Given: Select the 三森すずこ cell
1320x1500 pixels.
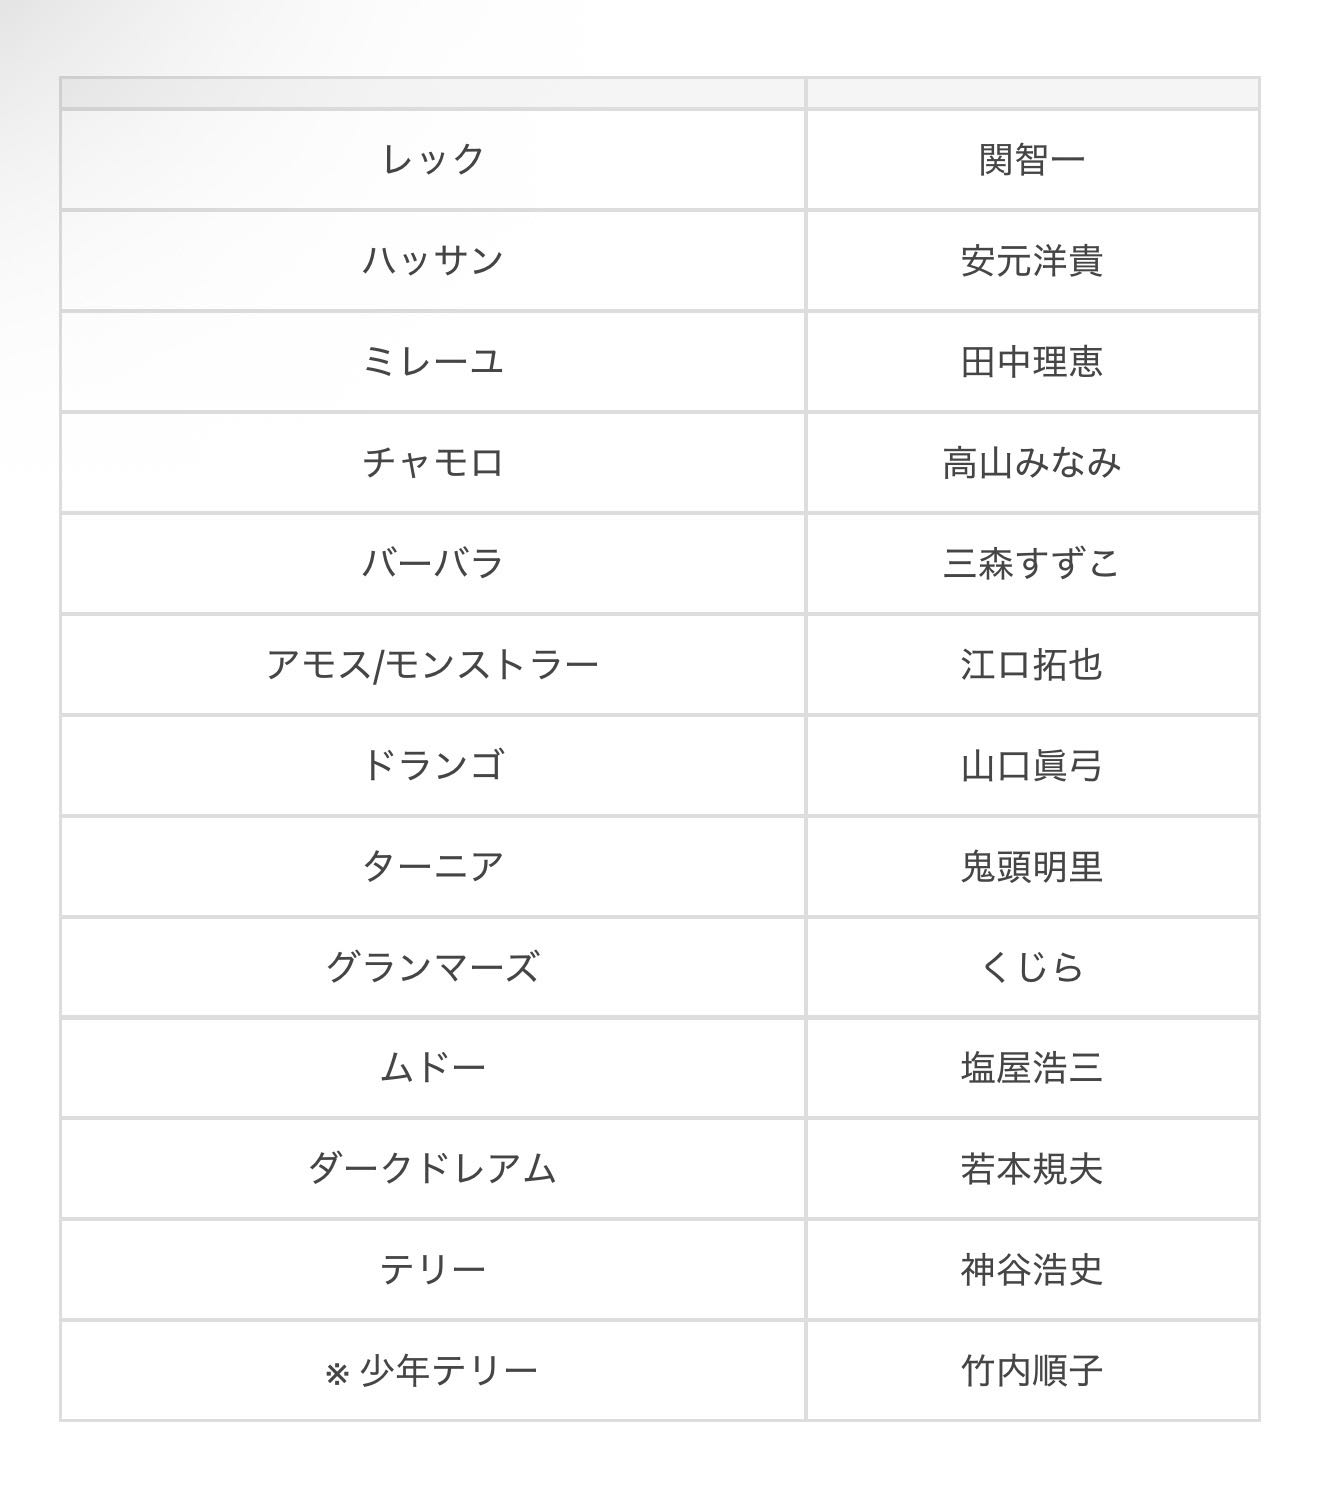Looking at the screenshot, I should 1032,564.
